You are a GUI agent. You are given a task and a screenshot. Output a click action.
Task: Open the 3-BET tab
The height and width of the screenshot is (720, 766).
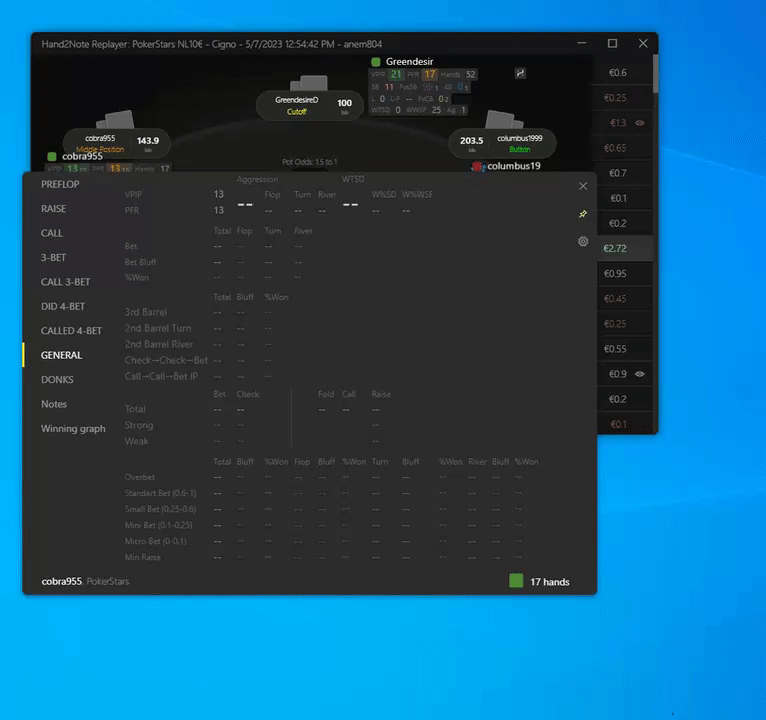(53, 257)
